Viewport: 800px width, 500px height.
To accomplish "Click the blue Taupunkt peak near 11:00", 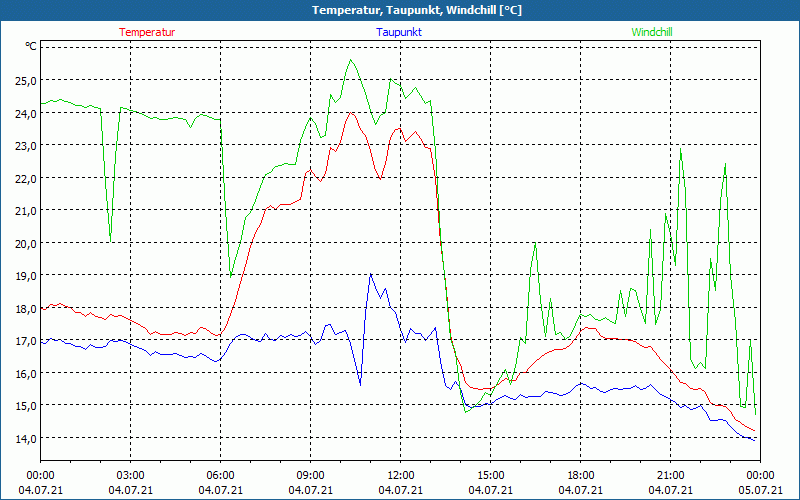I will (x=371, y=274).
